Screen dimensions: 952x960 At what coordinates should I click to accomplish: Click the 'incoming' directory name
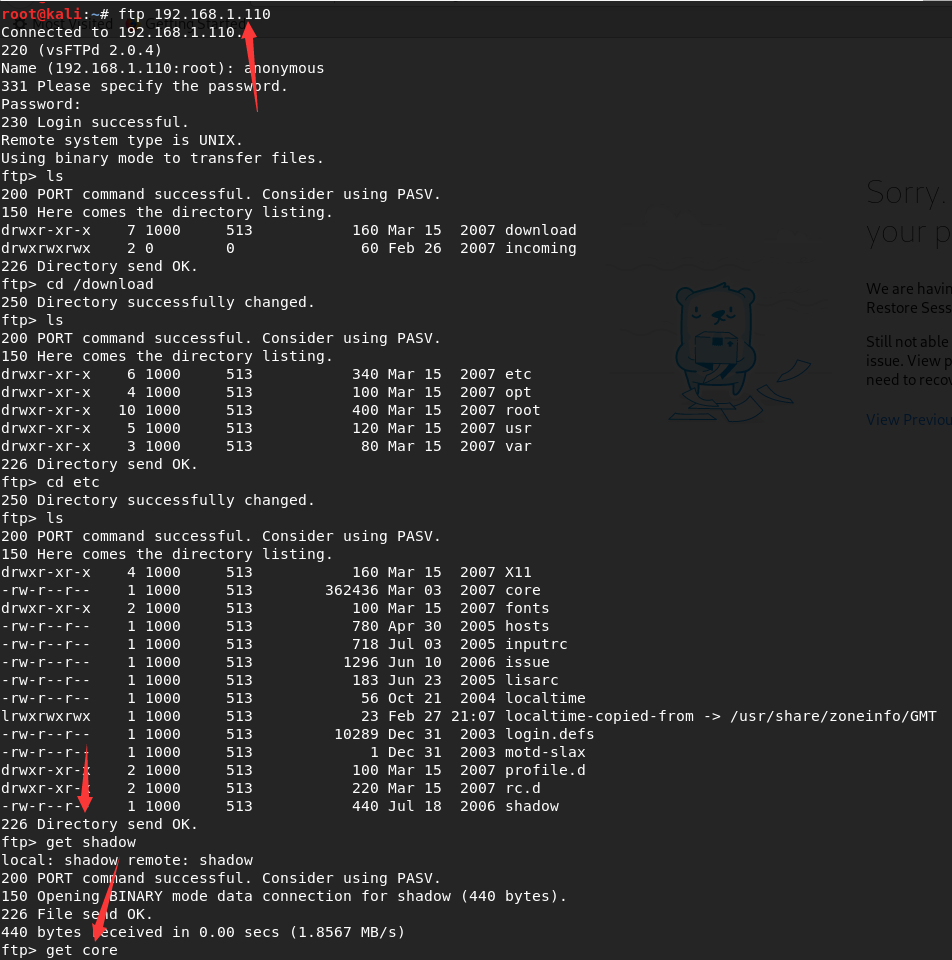pyautogui.click(x=541, y=248)
